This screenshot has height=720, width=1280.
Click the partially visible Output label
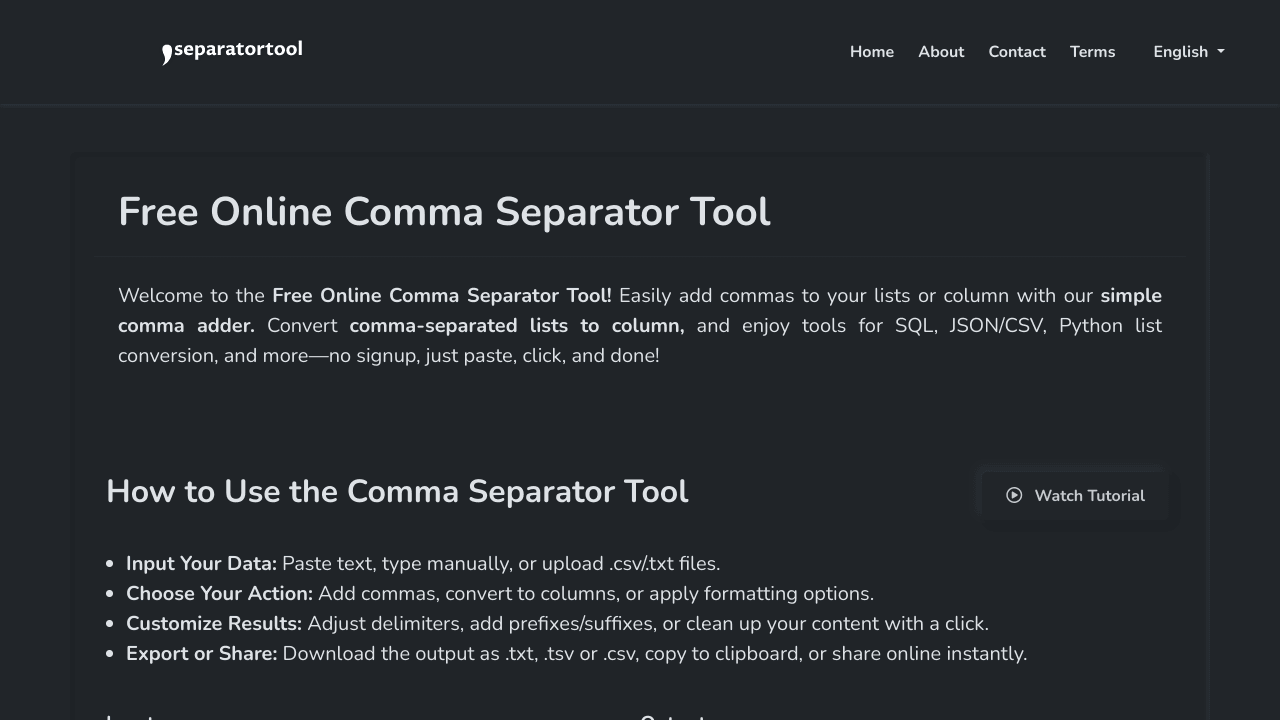click(672, 715)
